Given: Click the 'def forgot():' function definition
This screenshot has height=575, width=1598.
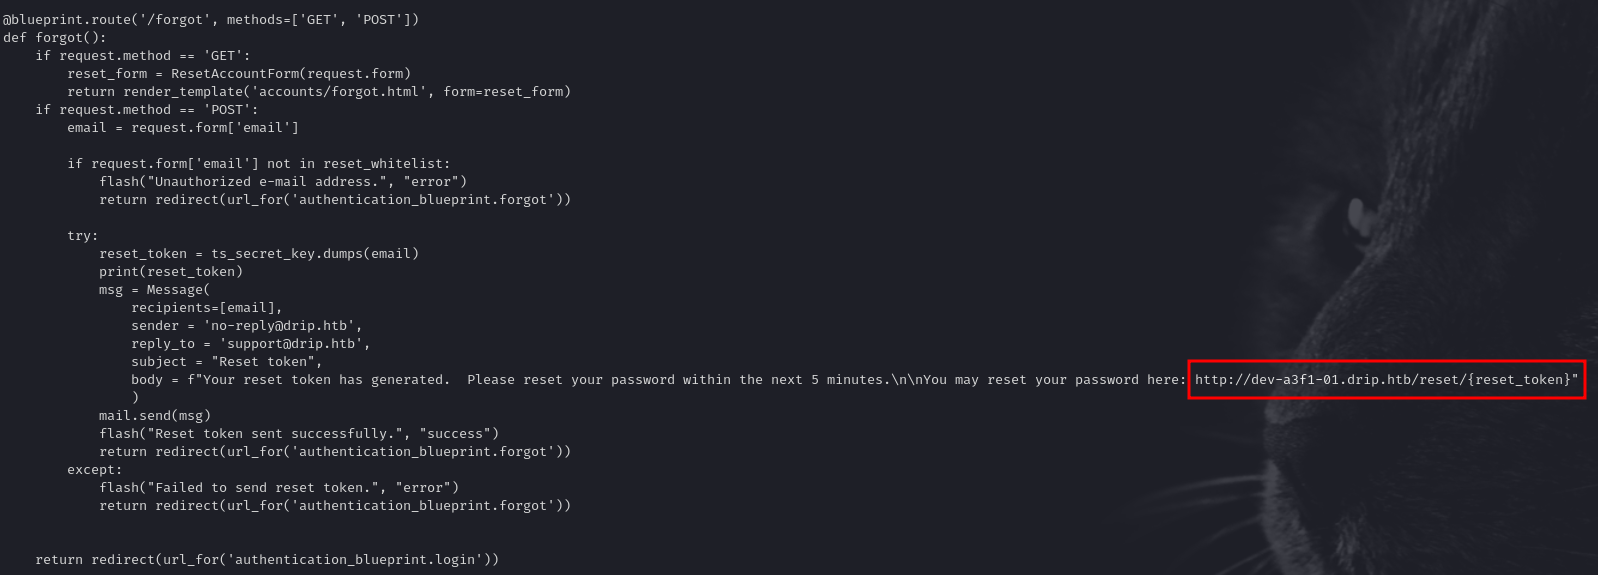Looking at the screenshot, I should pos(55,38).
